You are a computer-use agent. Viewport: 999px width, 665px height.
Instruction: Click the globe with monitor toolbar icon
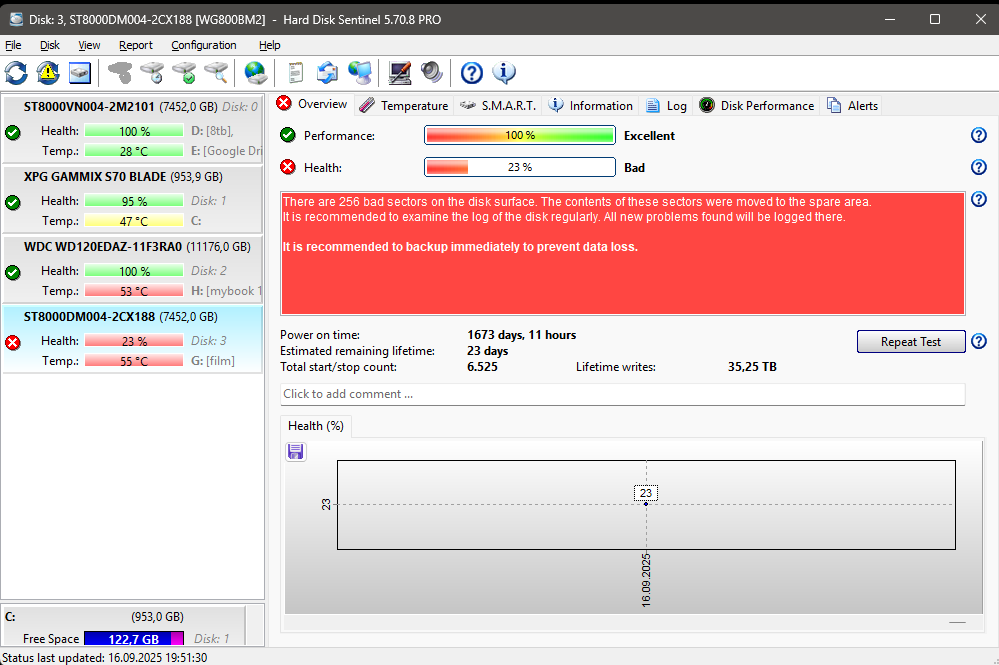pos(360,73)
